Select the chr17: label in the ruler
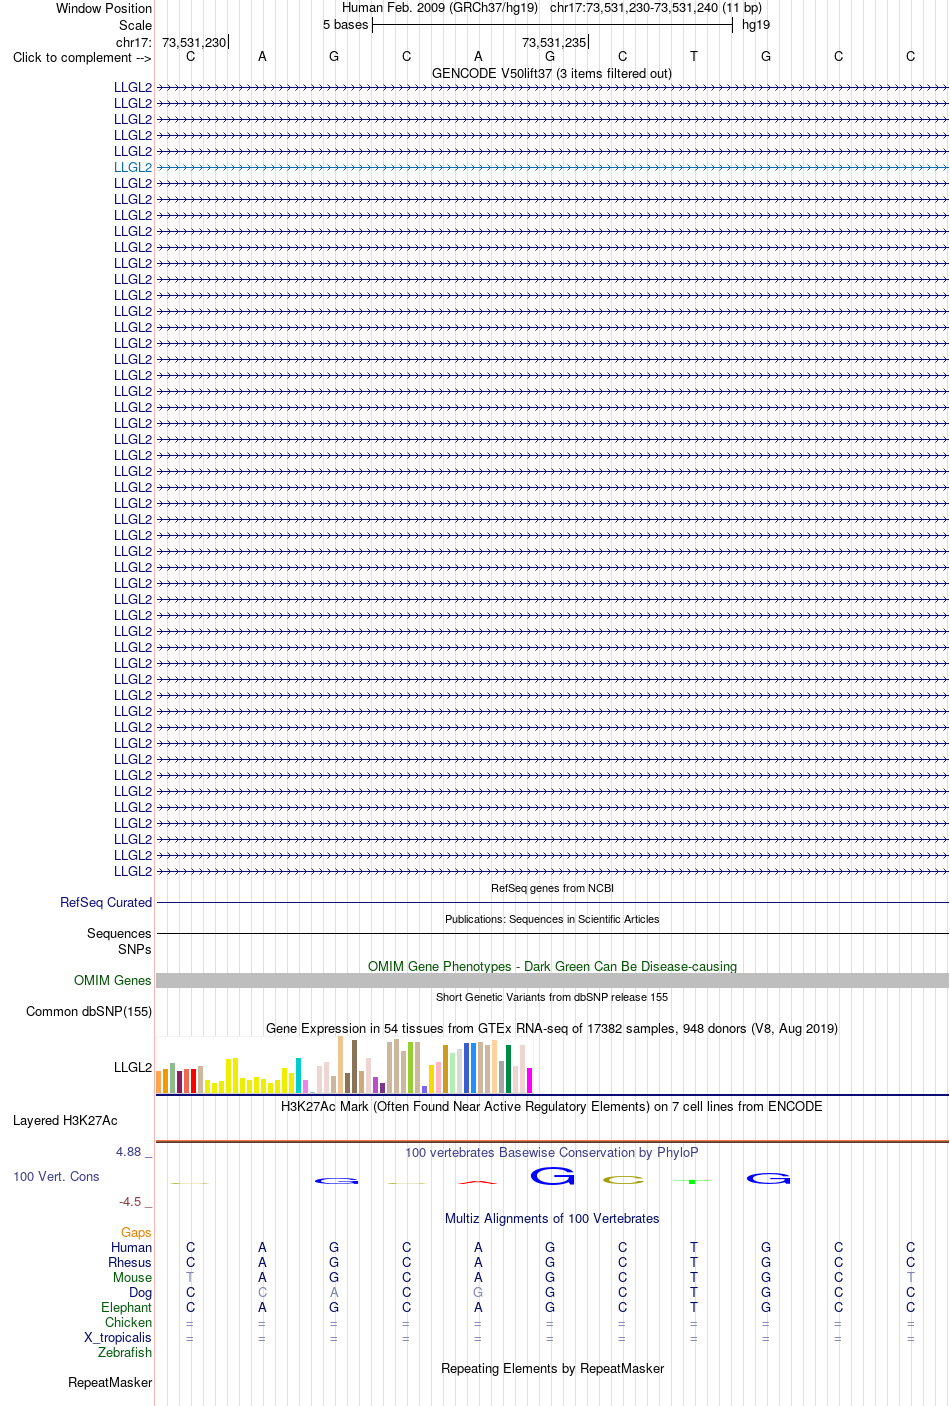Screen dimensions: 950x1406 (x=134, y=43)
